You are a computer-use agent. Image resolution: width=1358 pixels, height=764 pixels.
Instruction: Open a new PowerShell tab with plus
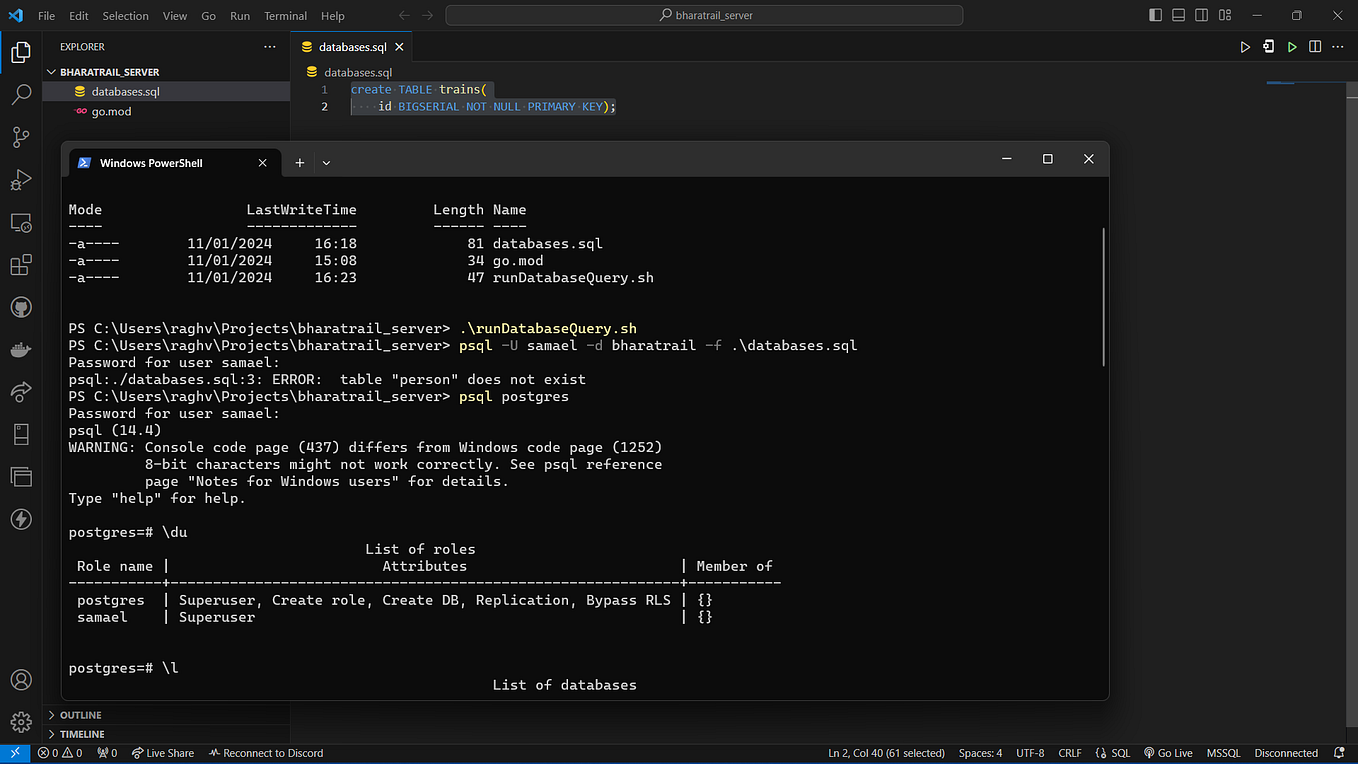(x=299, y=162)
